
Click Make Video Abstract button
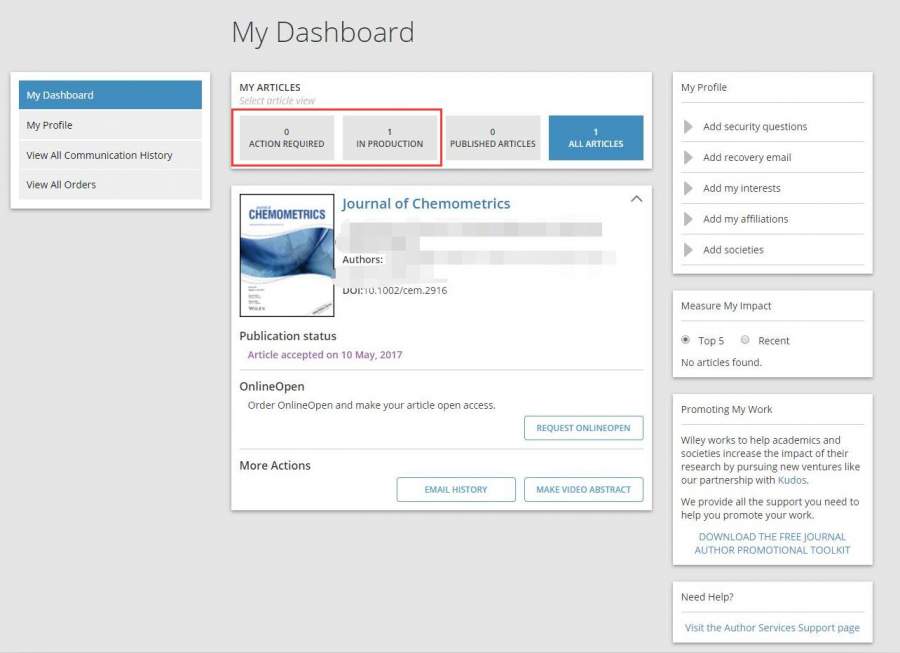pyautogui.click(x=583, y=489)
